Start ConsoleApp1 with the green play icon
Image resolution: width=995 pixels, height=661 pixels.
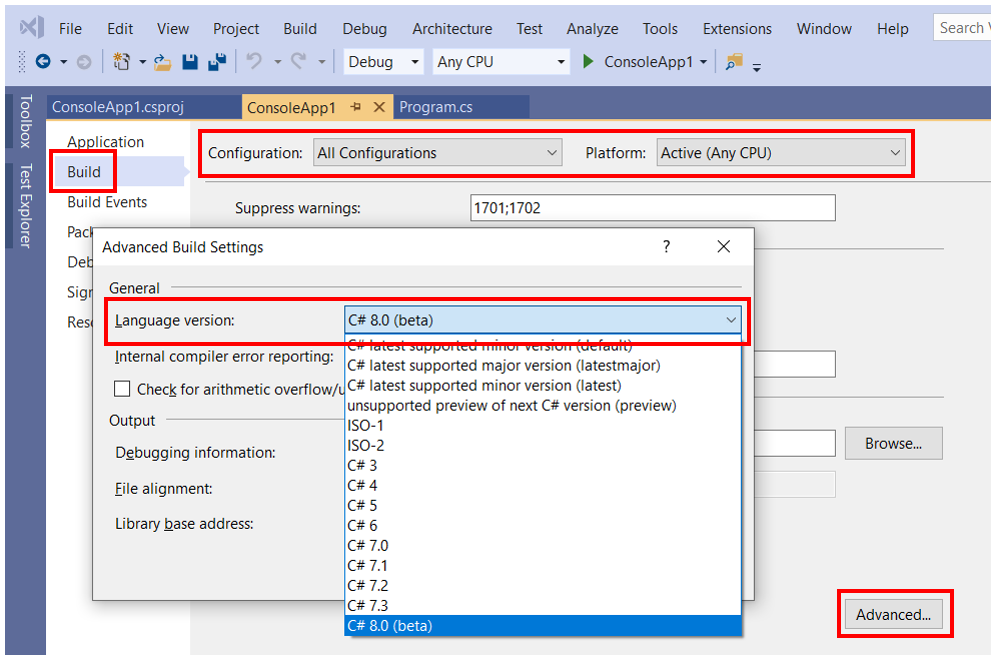588,62
